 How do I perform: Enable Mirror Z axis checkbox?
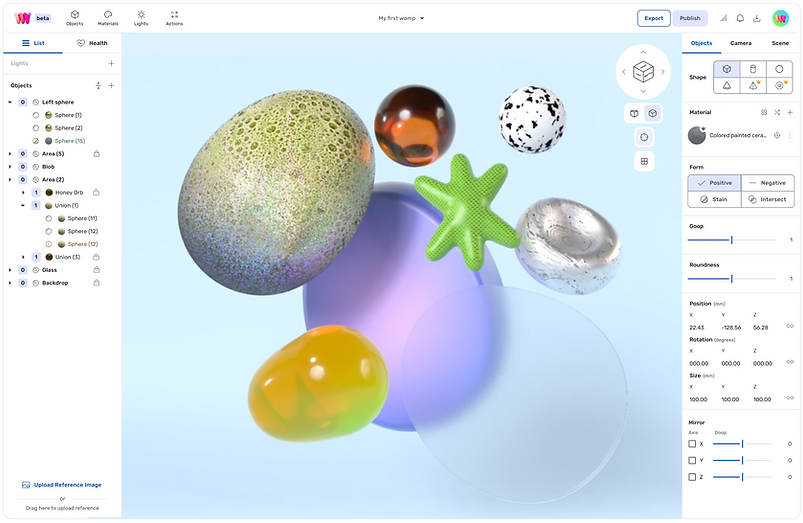click(x=692, y=477)
